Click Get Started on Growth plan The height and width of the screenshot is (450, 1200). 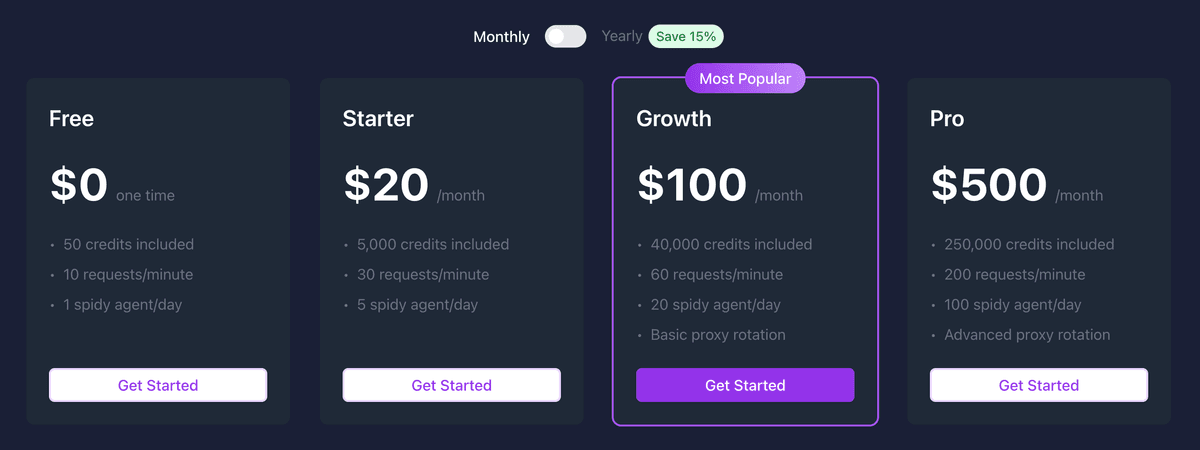(x=745, y=385)
